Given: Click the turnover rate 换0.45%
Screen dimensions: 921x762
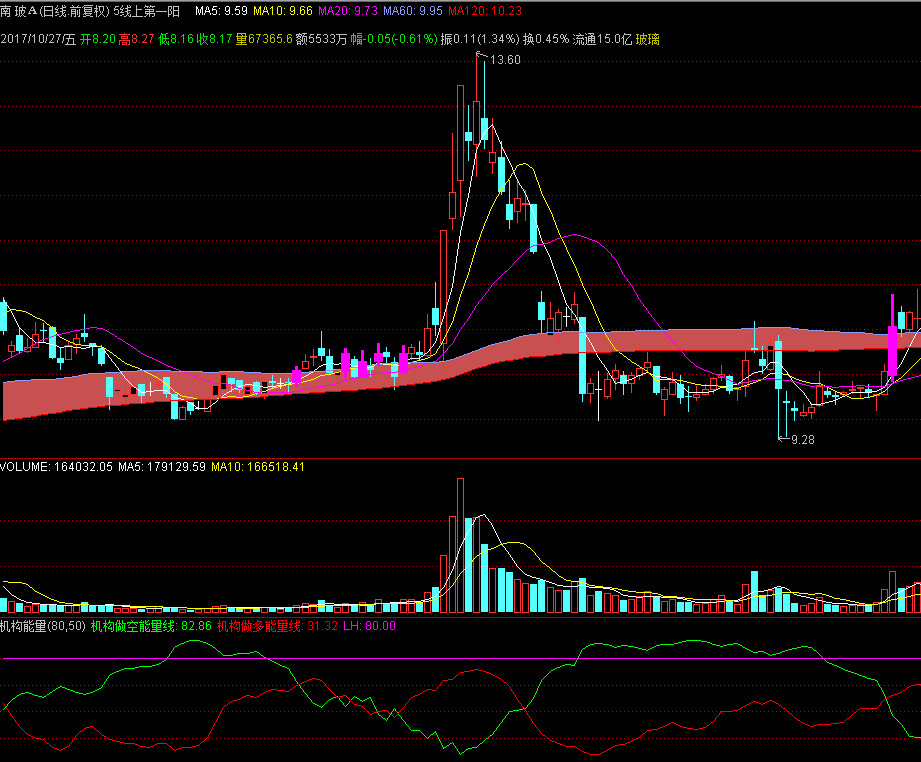Looking at the screenshot, I should pyautogui.click(x=546, y=39).
